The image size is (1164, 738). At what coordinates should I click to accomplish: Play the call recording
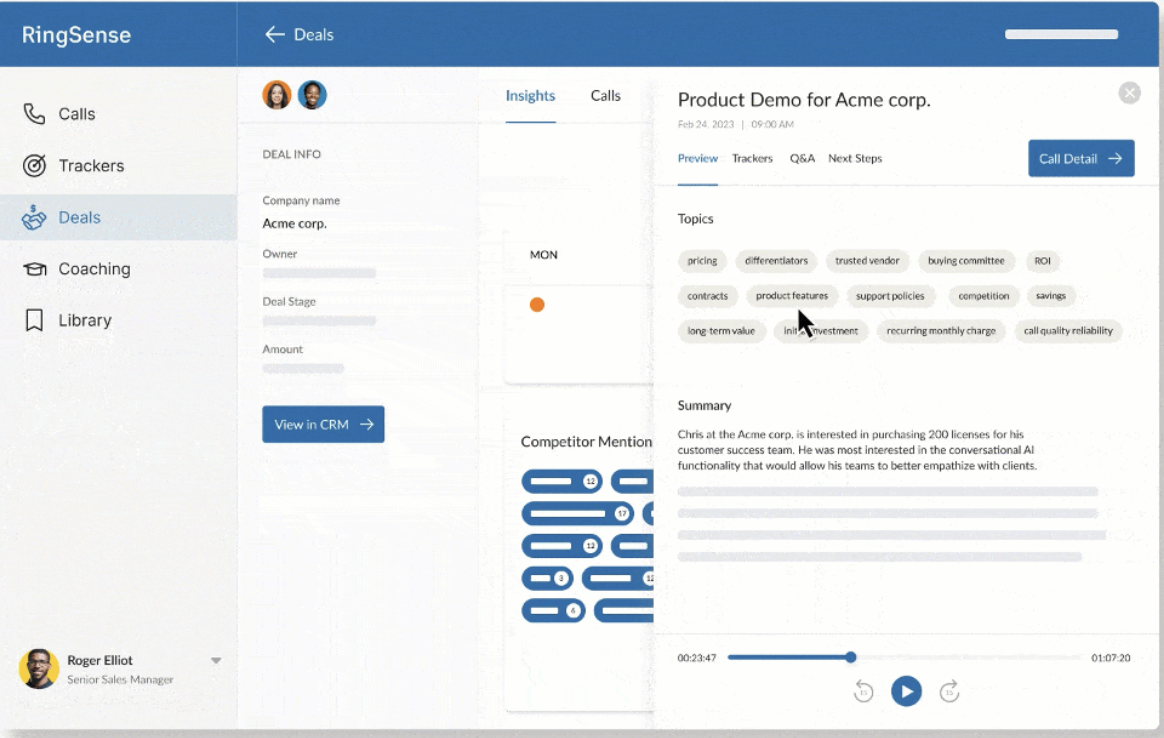pos(906,691)
